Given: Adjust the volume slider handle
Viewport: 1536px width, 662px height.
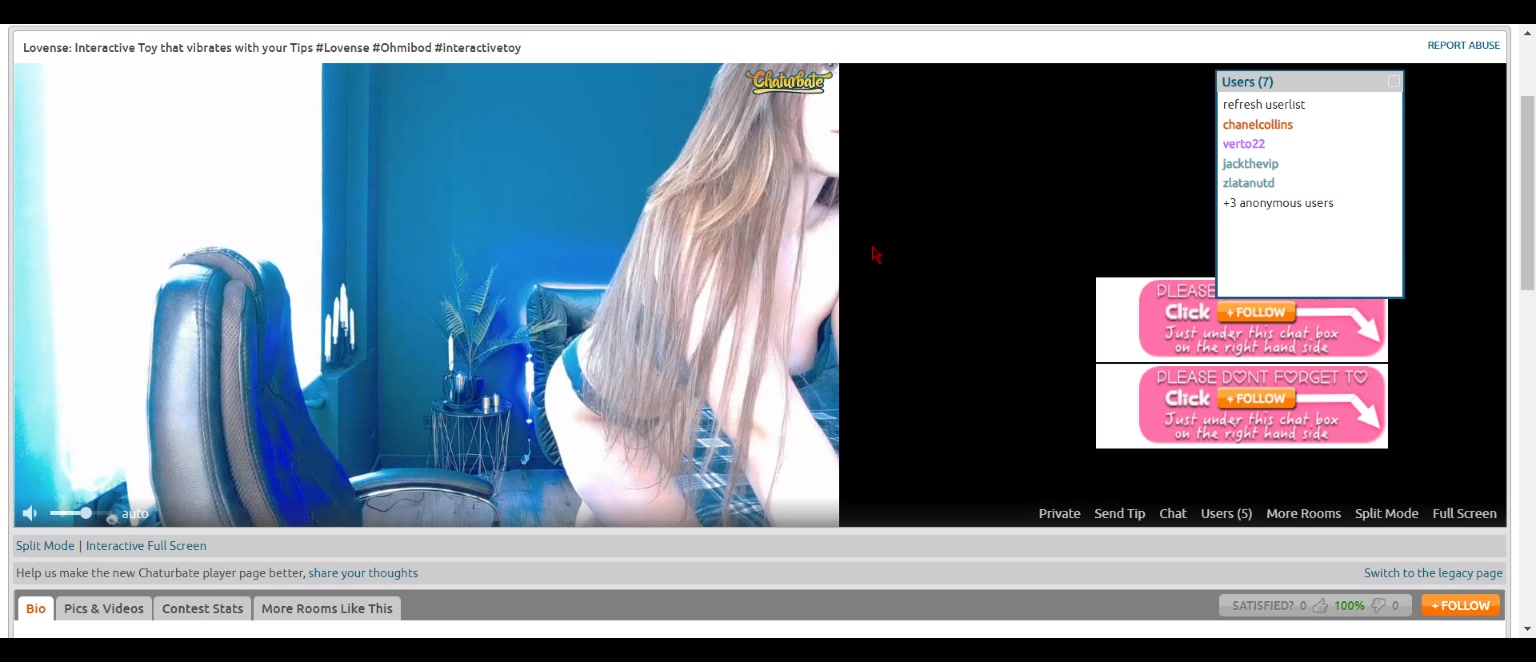Looking at the screenshot, I should click(x=86, y=513).
